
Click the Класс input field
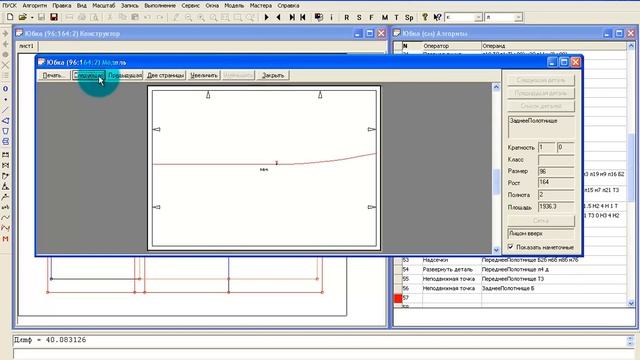(x=556, y=160)
